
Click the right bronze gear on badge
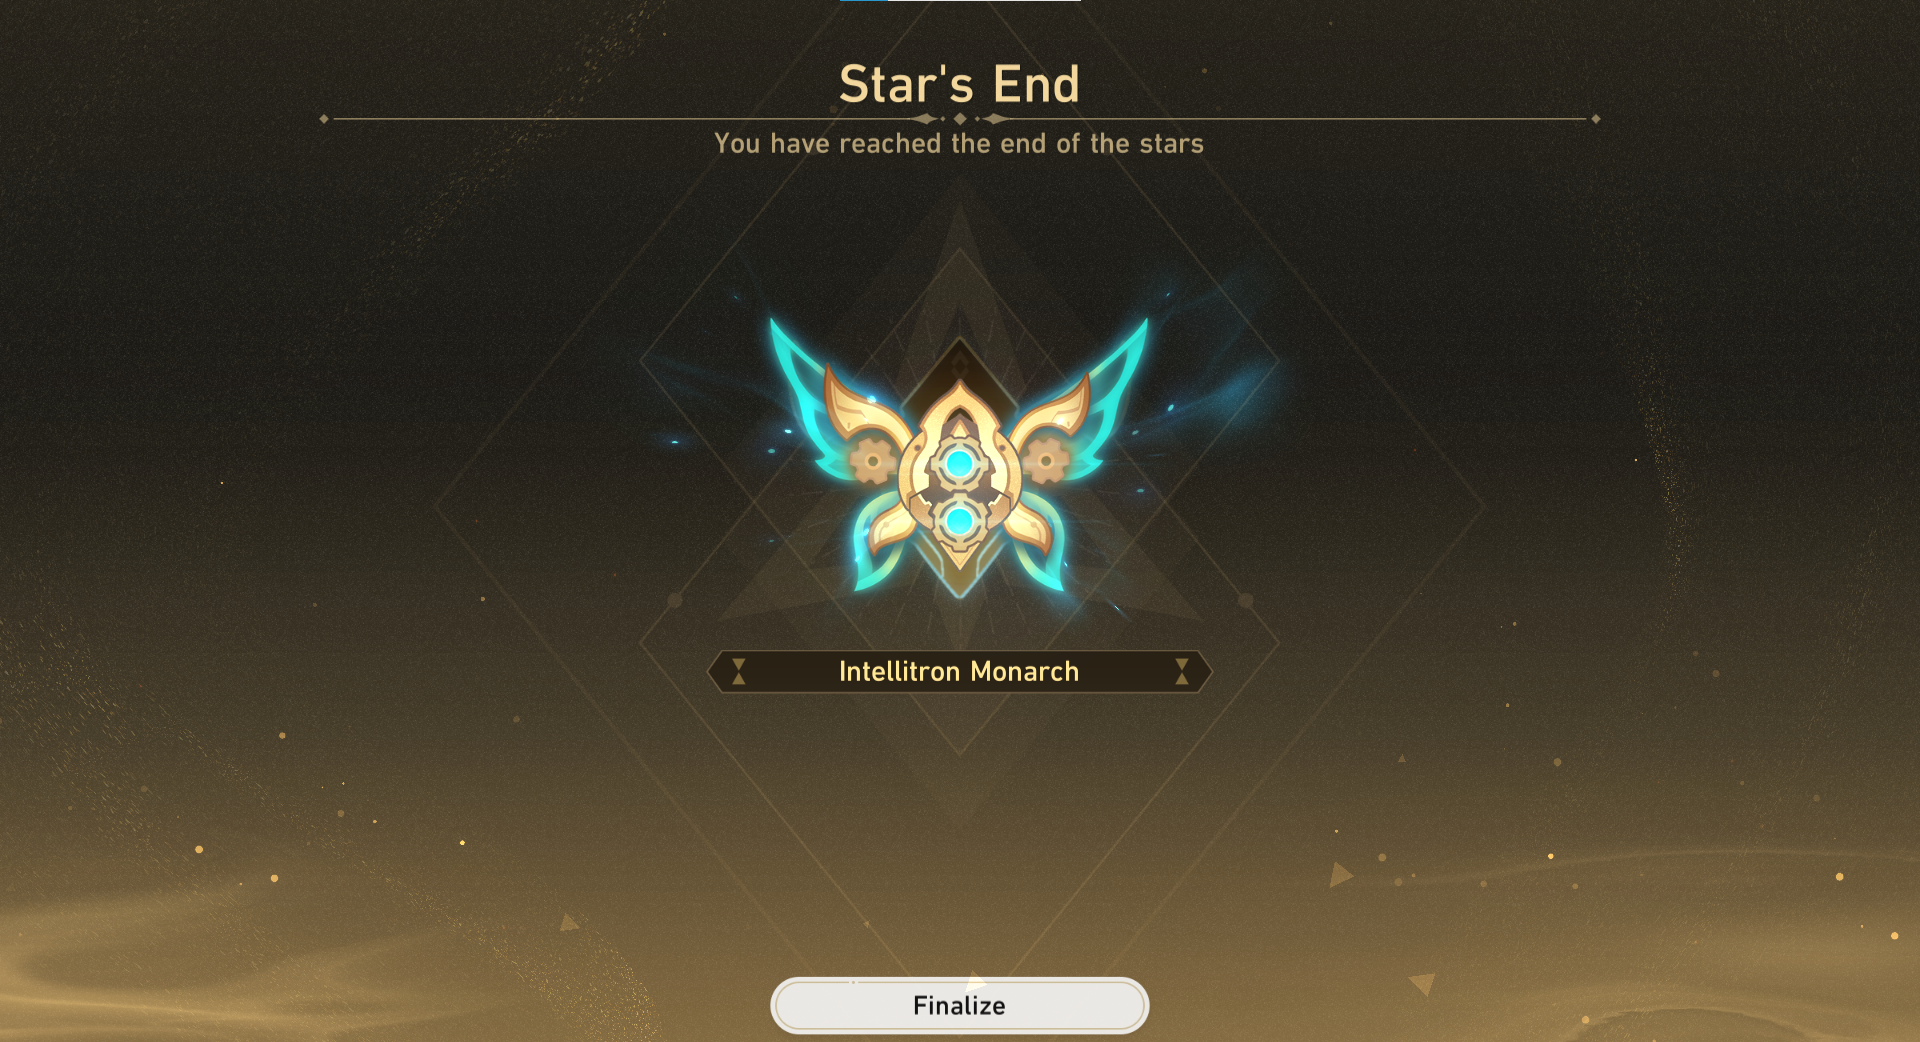1046,461
